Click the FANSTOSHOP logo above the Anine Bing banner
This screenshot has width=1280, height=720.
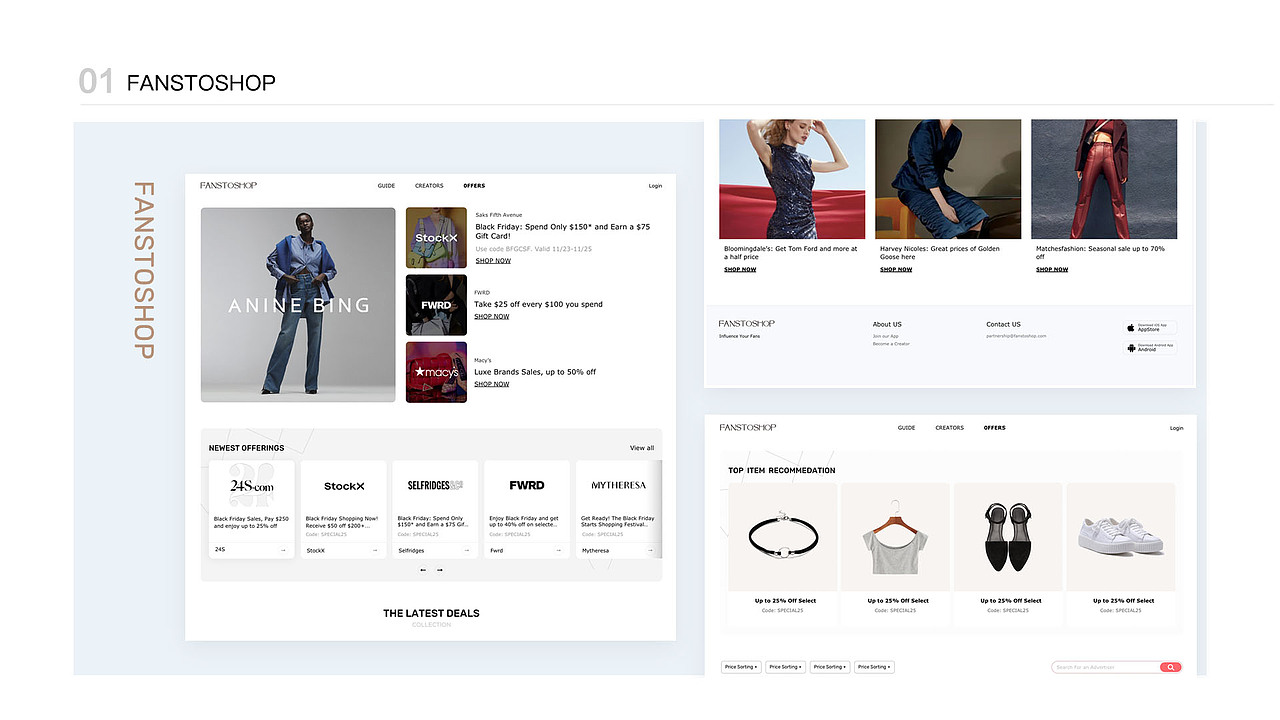pyautogui.click(x=228, y=185)
